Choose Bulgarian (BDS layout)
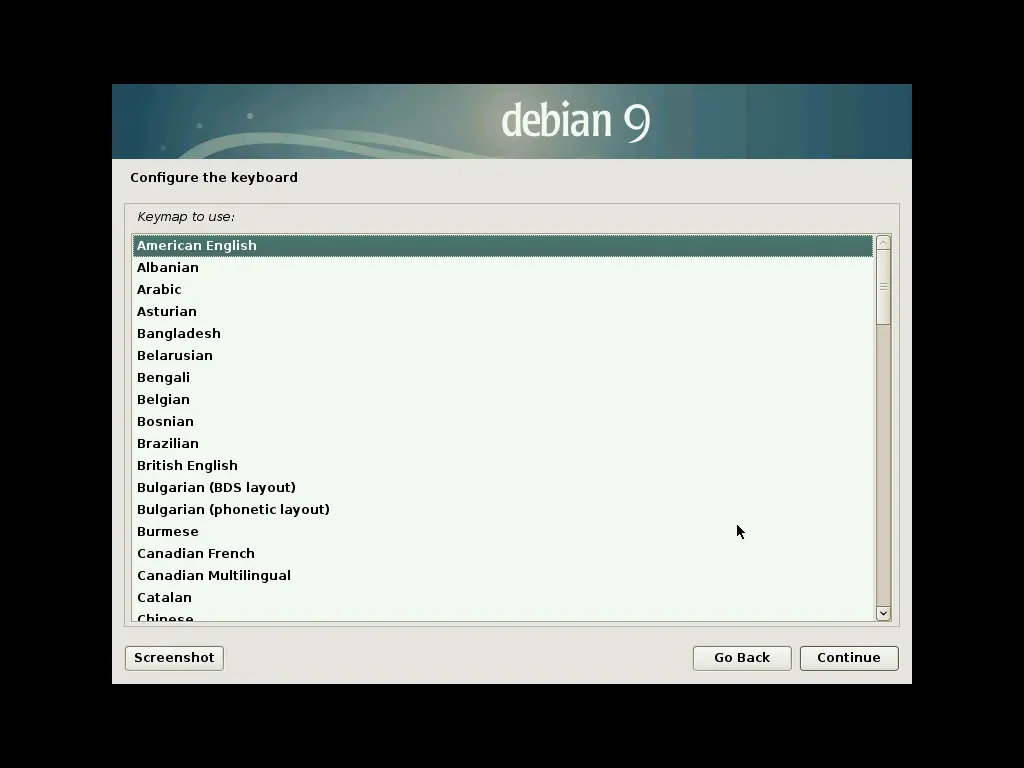Viewport: 1024px width, 768px height. (502, 488)
